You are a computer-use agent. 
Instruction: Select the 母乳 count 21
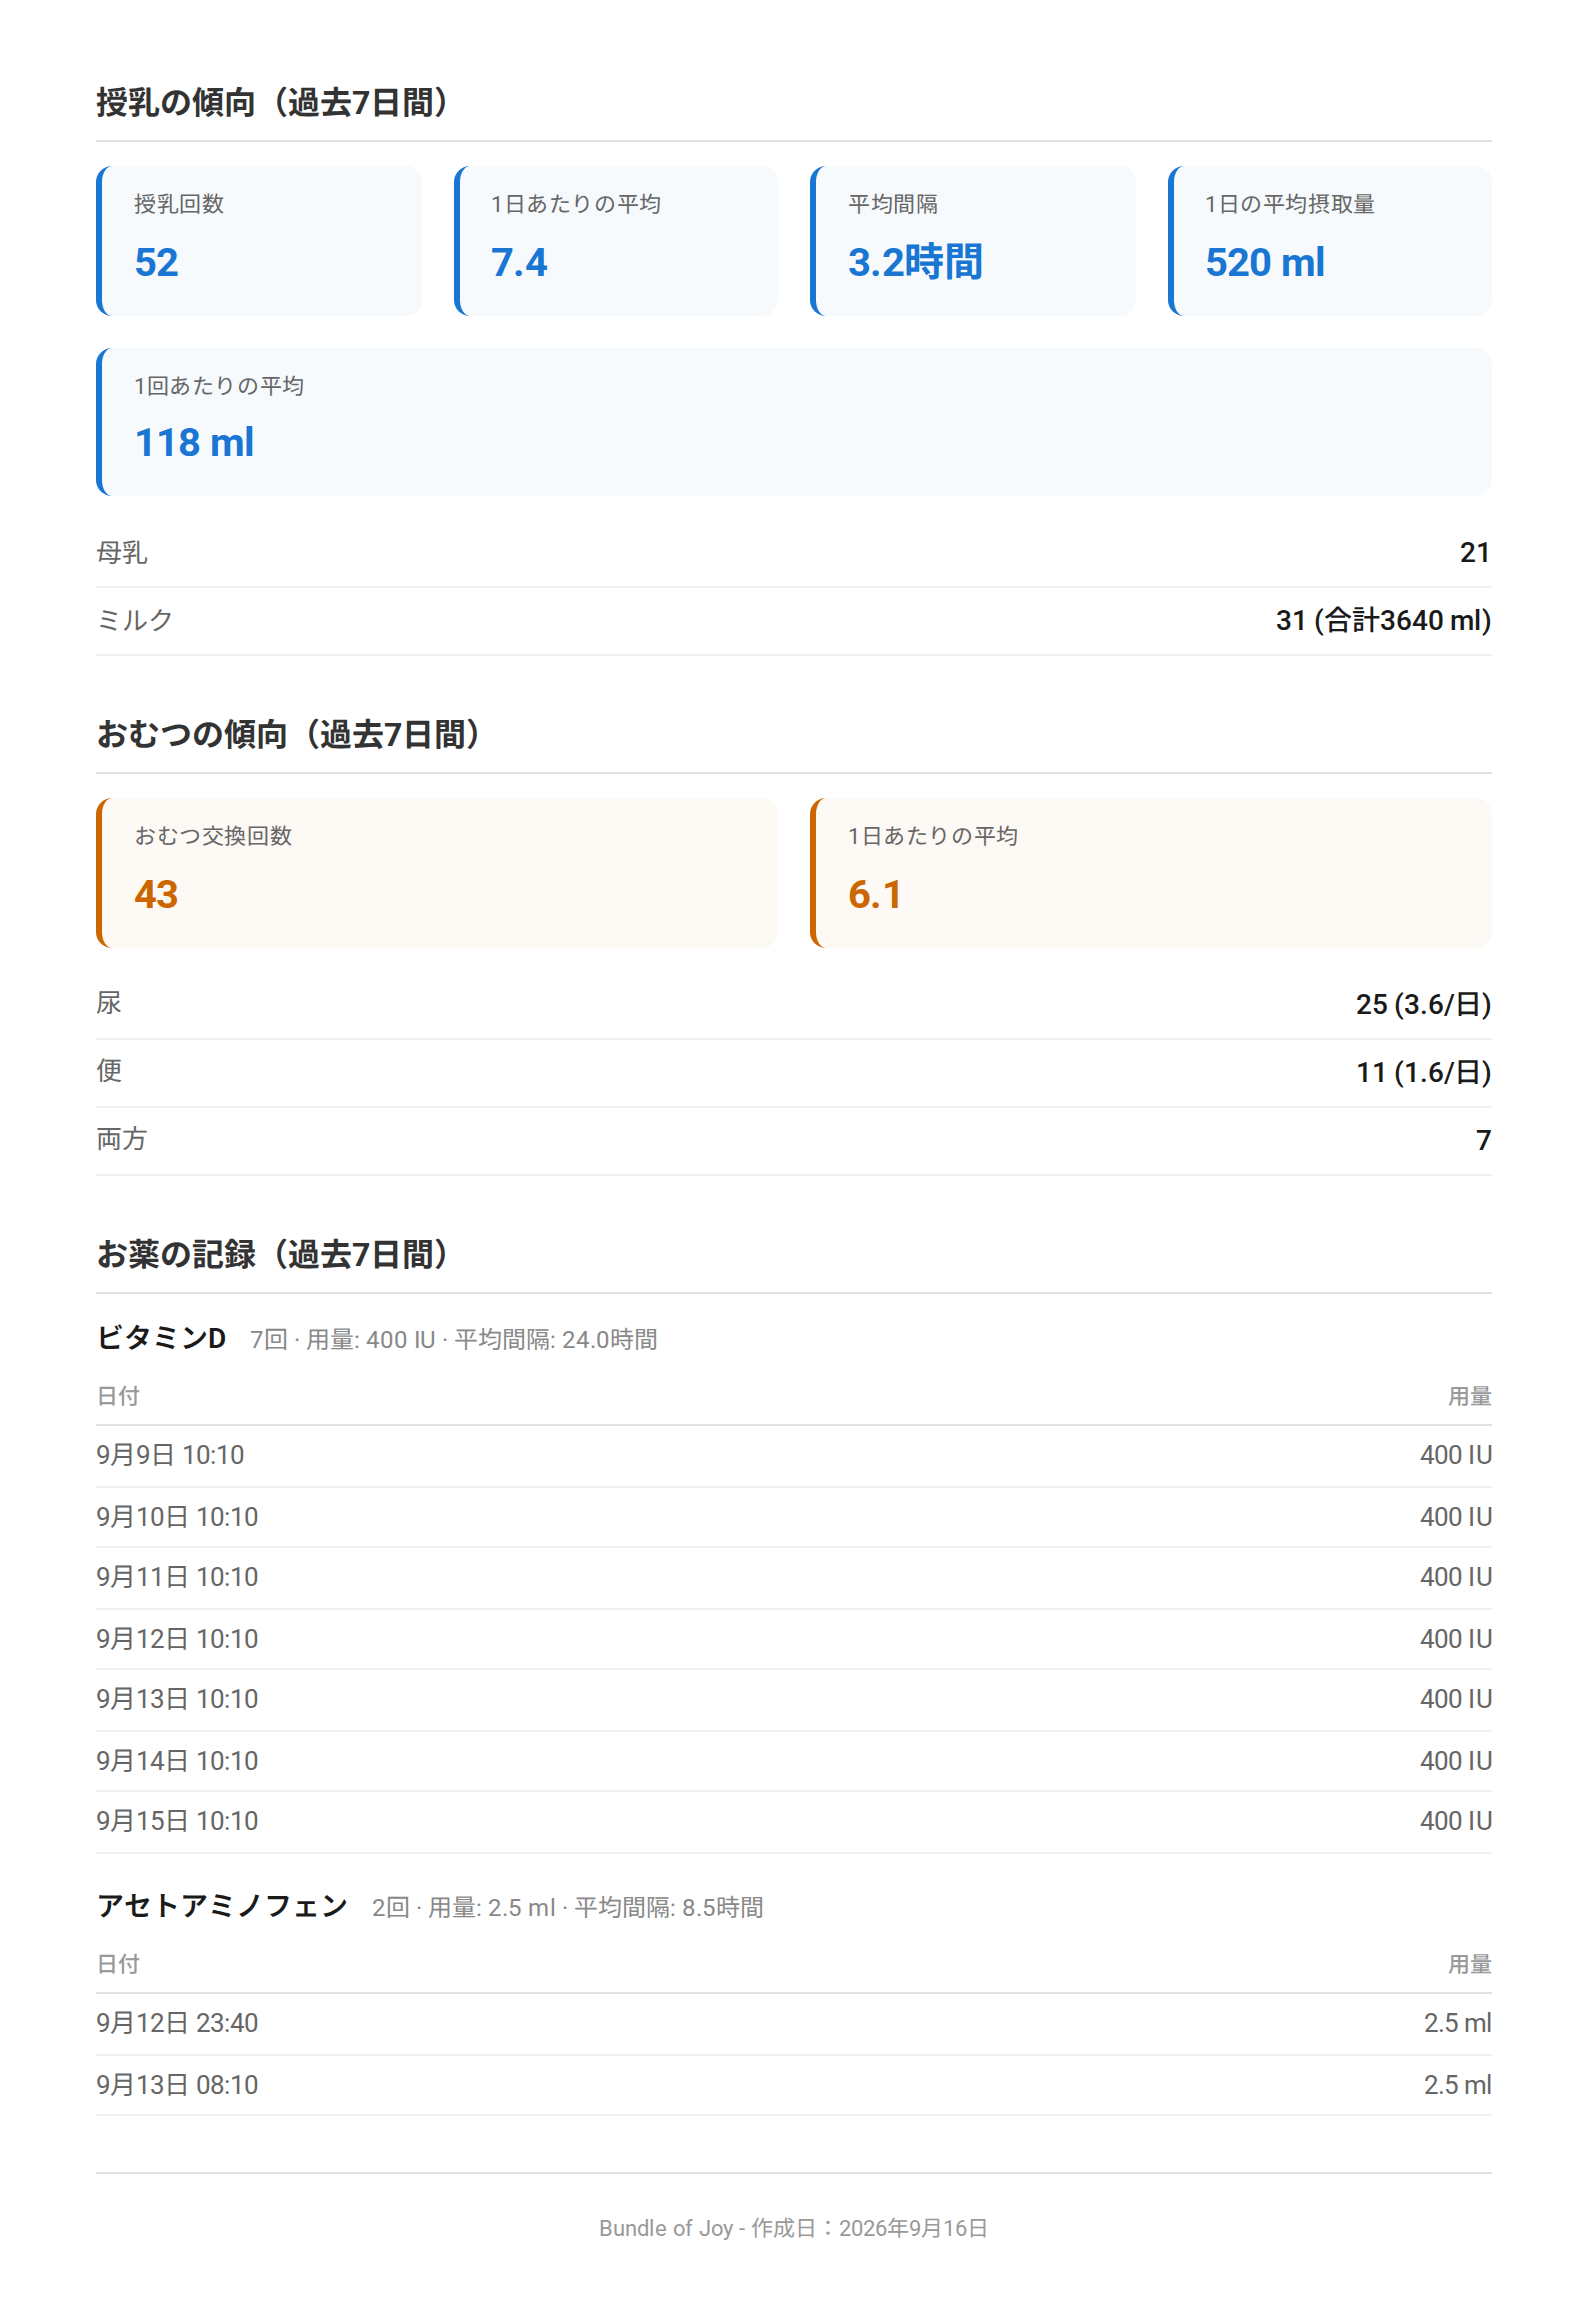1475,552
